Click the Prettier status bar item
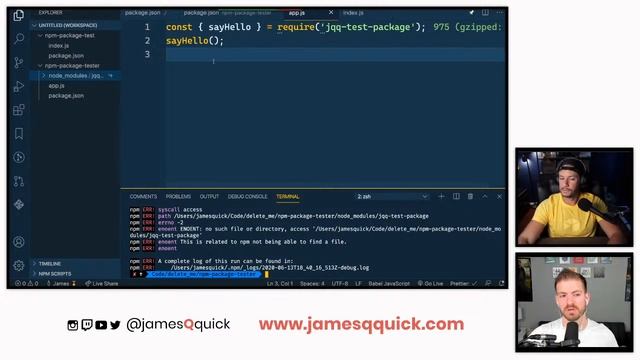The height and width of the screenshot is (360, 640). click(x=463, y=283)
